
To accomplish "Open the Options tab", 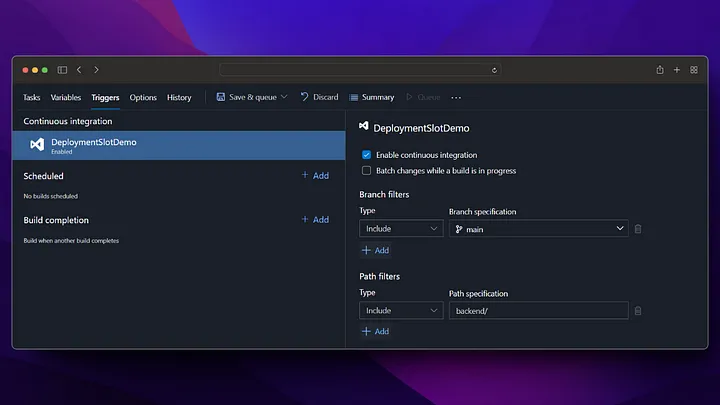I will [143, 97].
